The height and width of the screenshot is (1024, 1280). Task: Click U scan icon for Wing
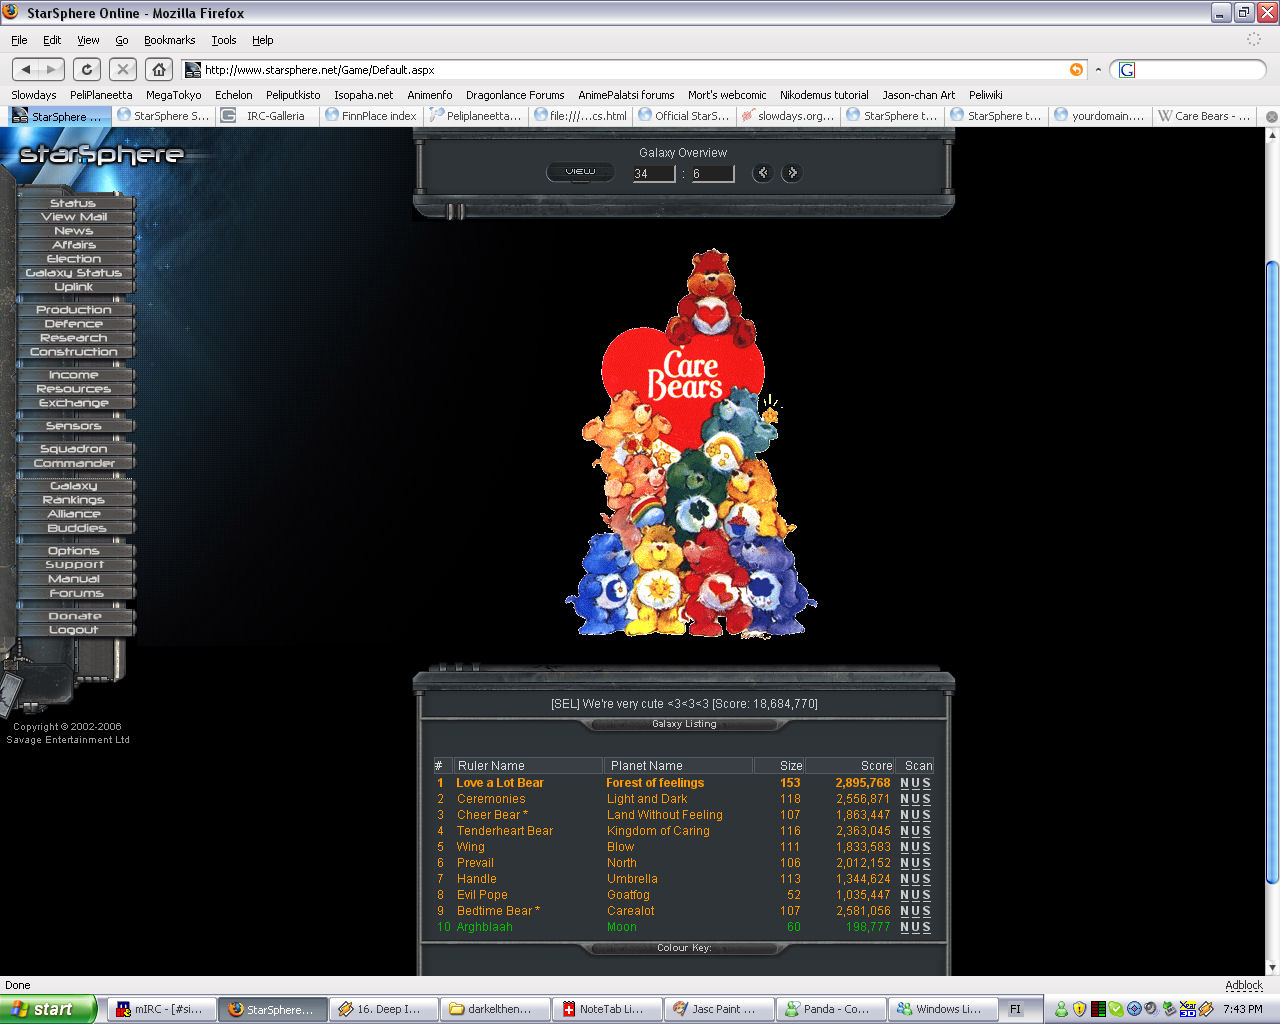(915, 847)
